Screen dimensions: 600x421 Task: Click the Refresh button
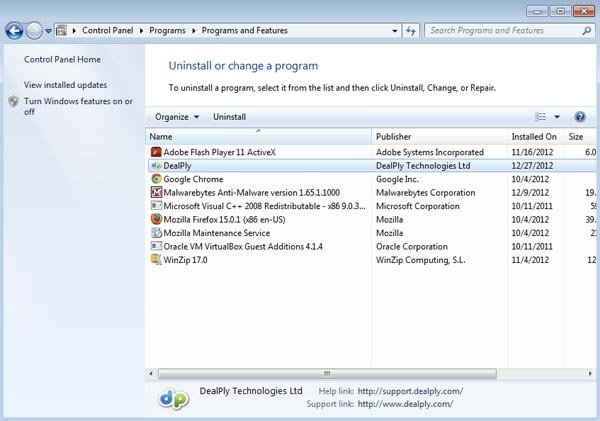(x=411, y=31)
